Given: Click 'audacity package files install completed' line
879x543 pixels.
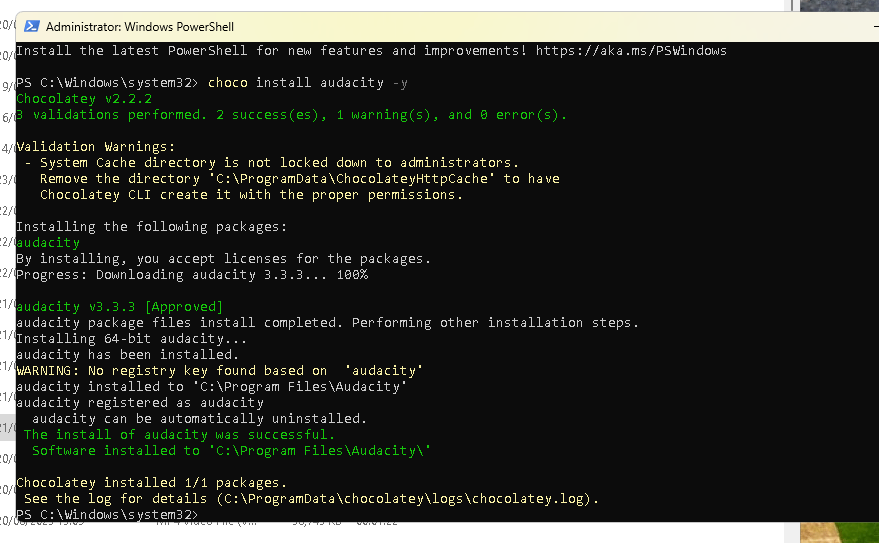Looking at the screenshot, I should pyautogui.click(x=327, y=323).
